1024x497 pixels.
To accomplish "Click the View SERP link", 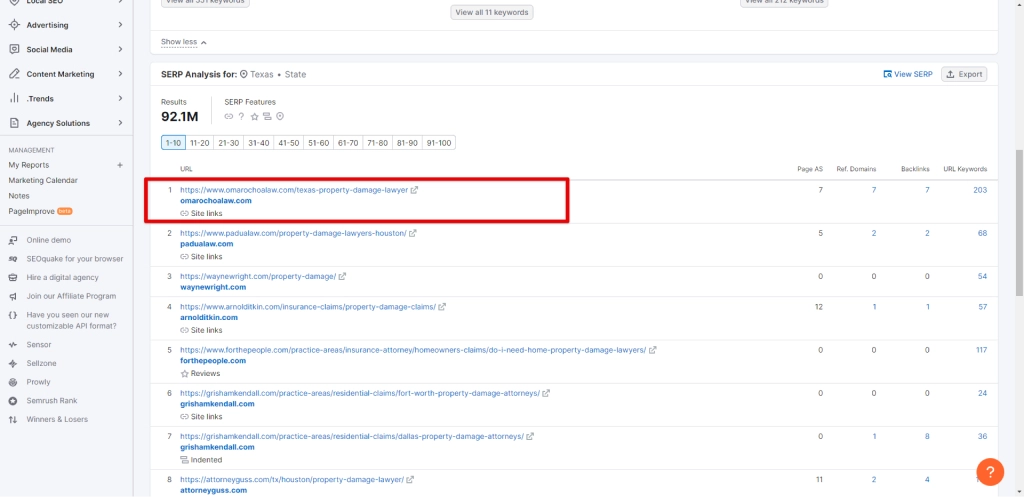I will point(908,74).
